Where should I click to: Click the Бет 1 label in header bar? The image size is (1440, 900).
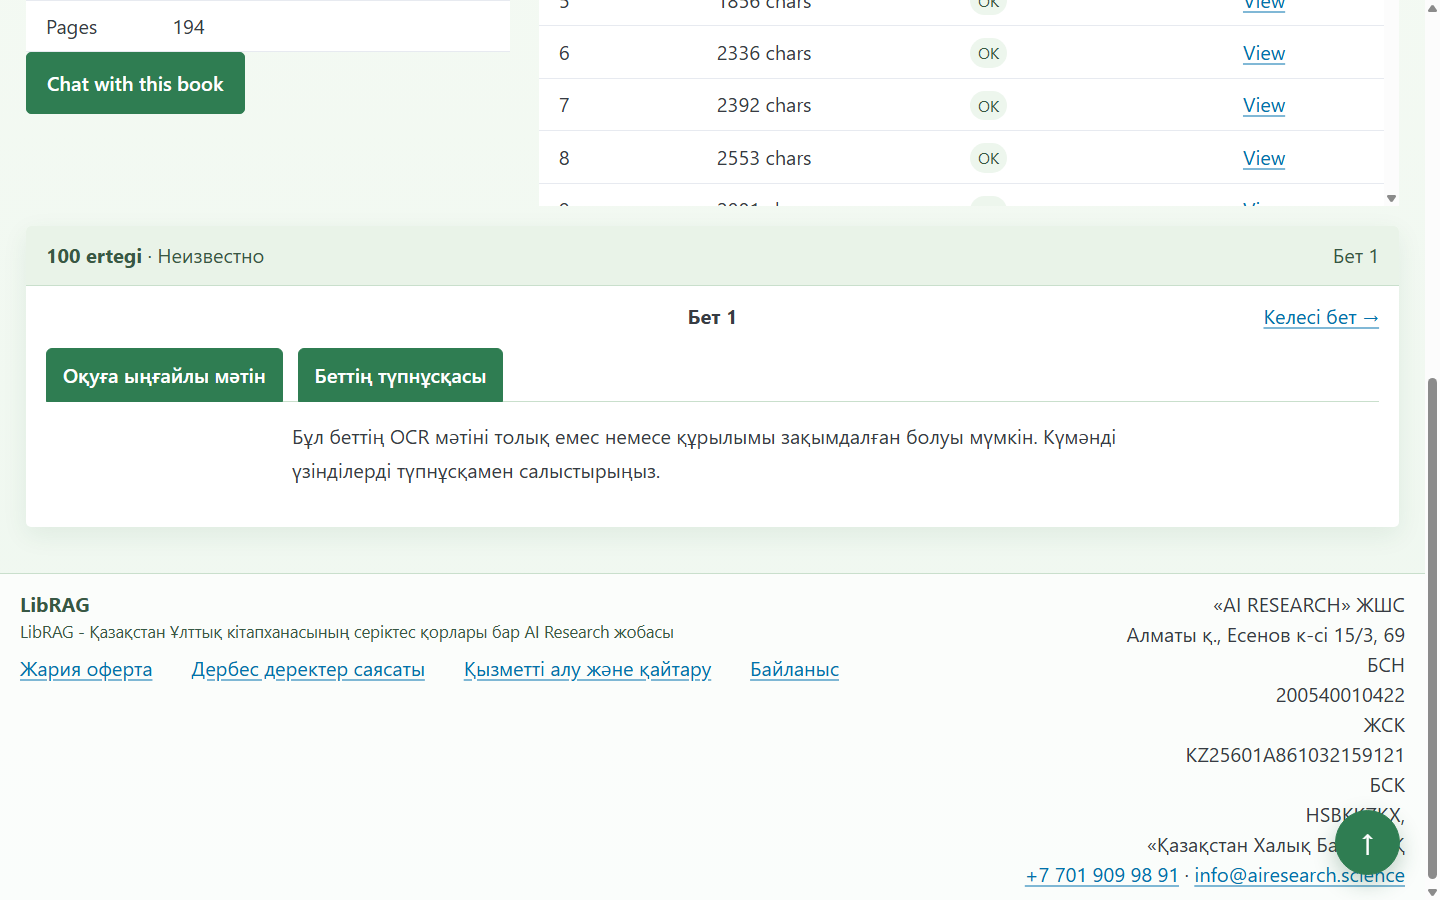pos(1355,256)
